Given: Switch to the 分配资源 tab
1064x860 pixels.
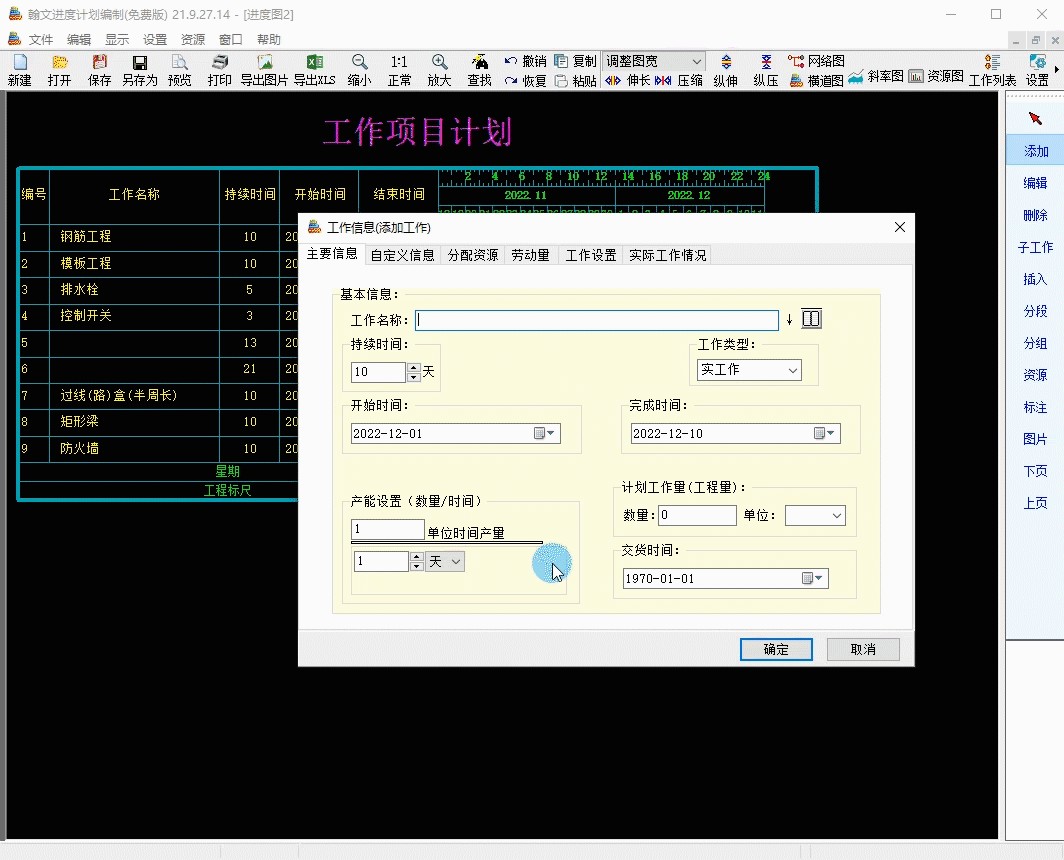Looking at the screenshot, I should 472,255.
